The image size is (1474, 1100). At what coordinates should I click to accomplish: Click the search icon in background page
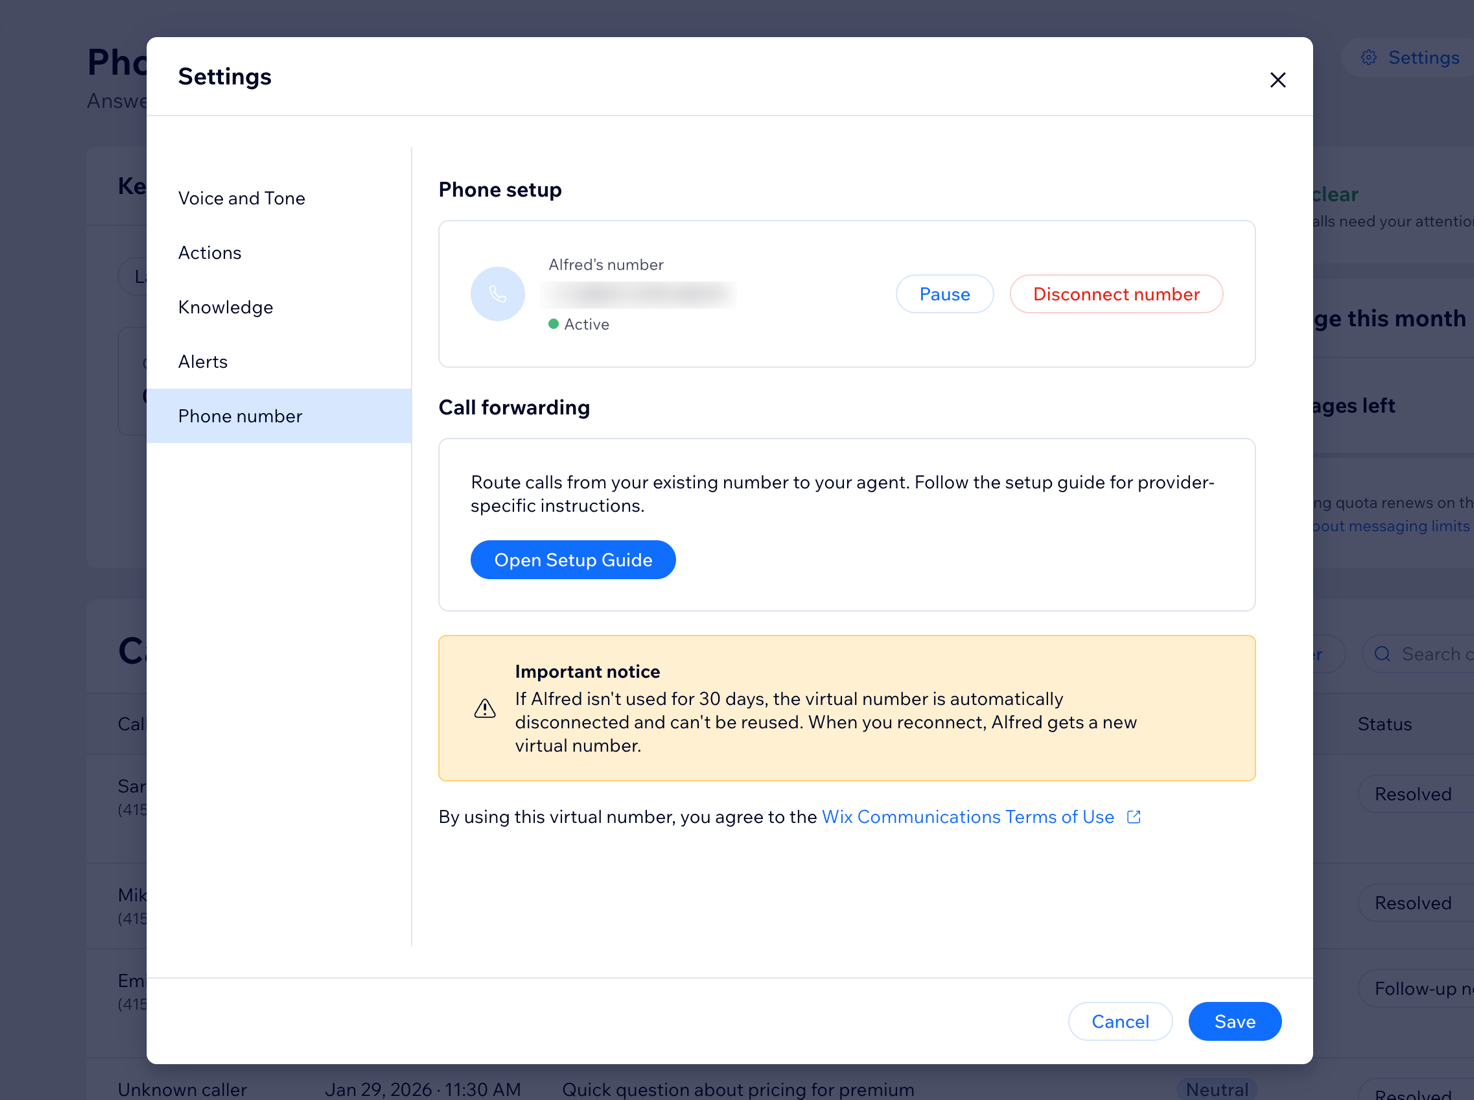pyautogui.click(x=1383, y=654)
